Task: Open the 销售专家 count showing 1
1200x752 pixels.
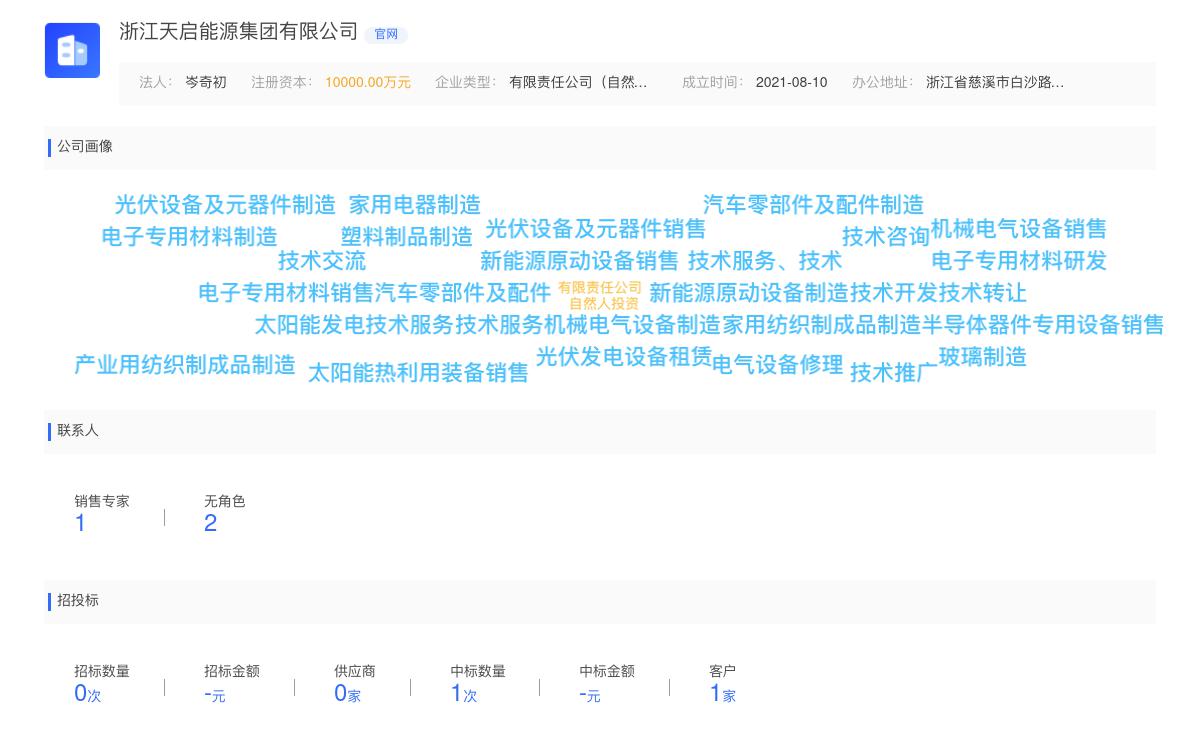Action: [x=80, y=522]
